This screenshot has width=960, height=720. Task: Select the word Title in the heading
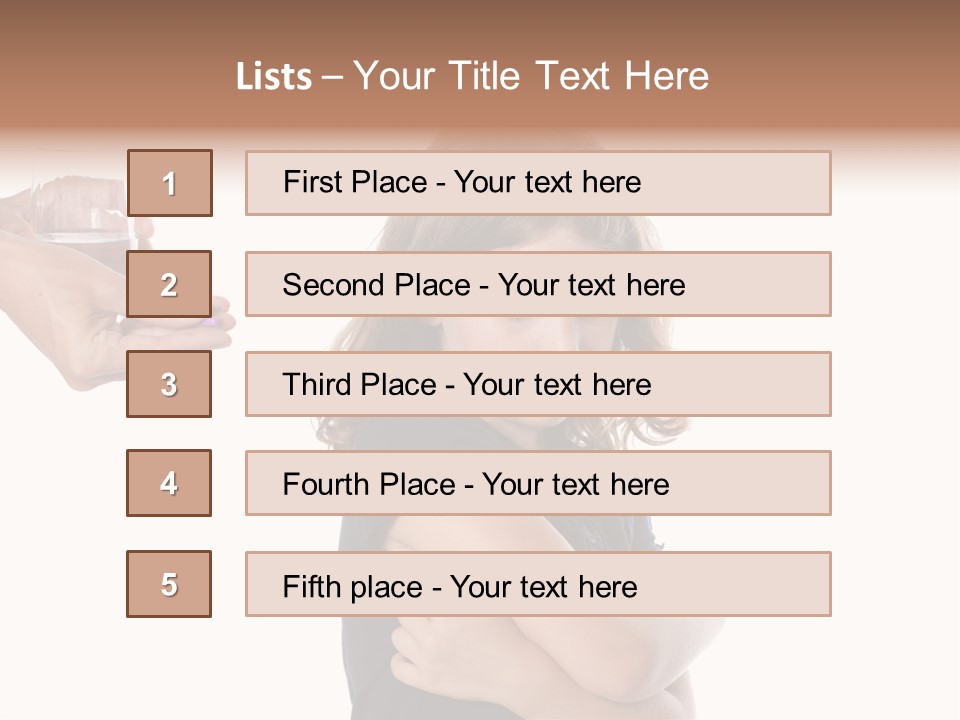484,77
